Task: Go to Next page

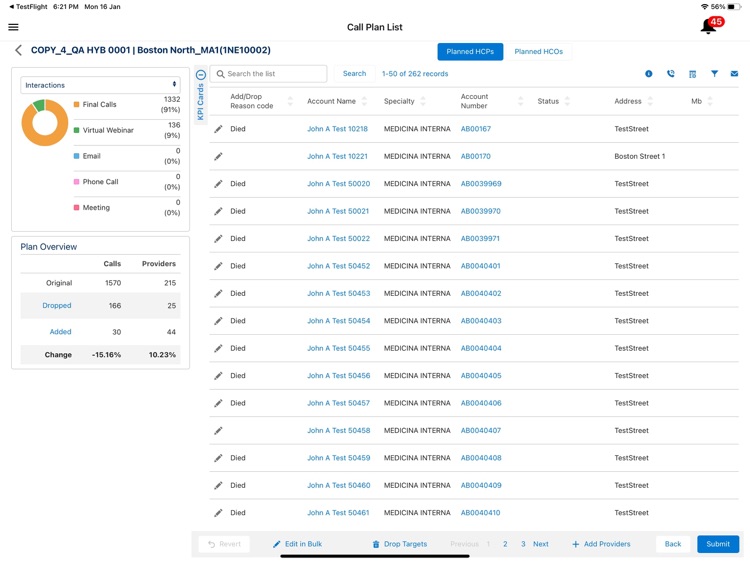Action: coord(540,544)
